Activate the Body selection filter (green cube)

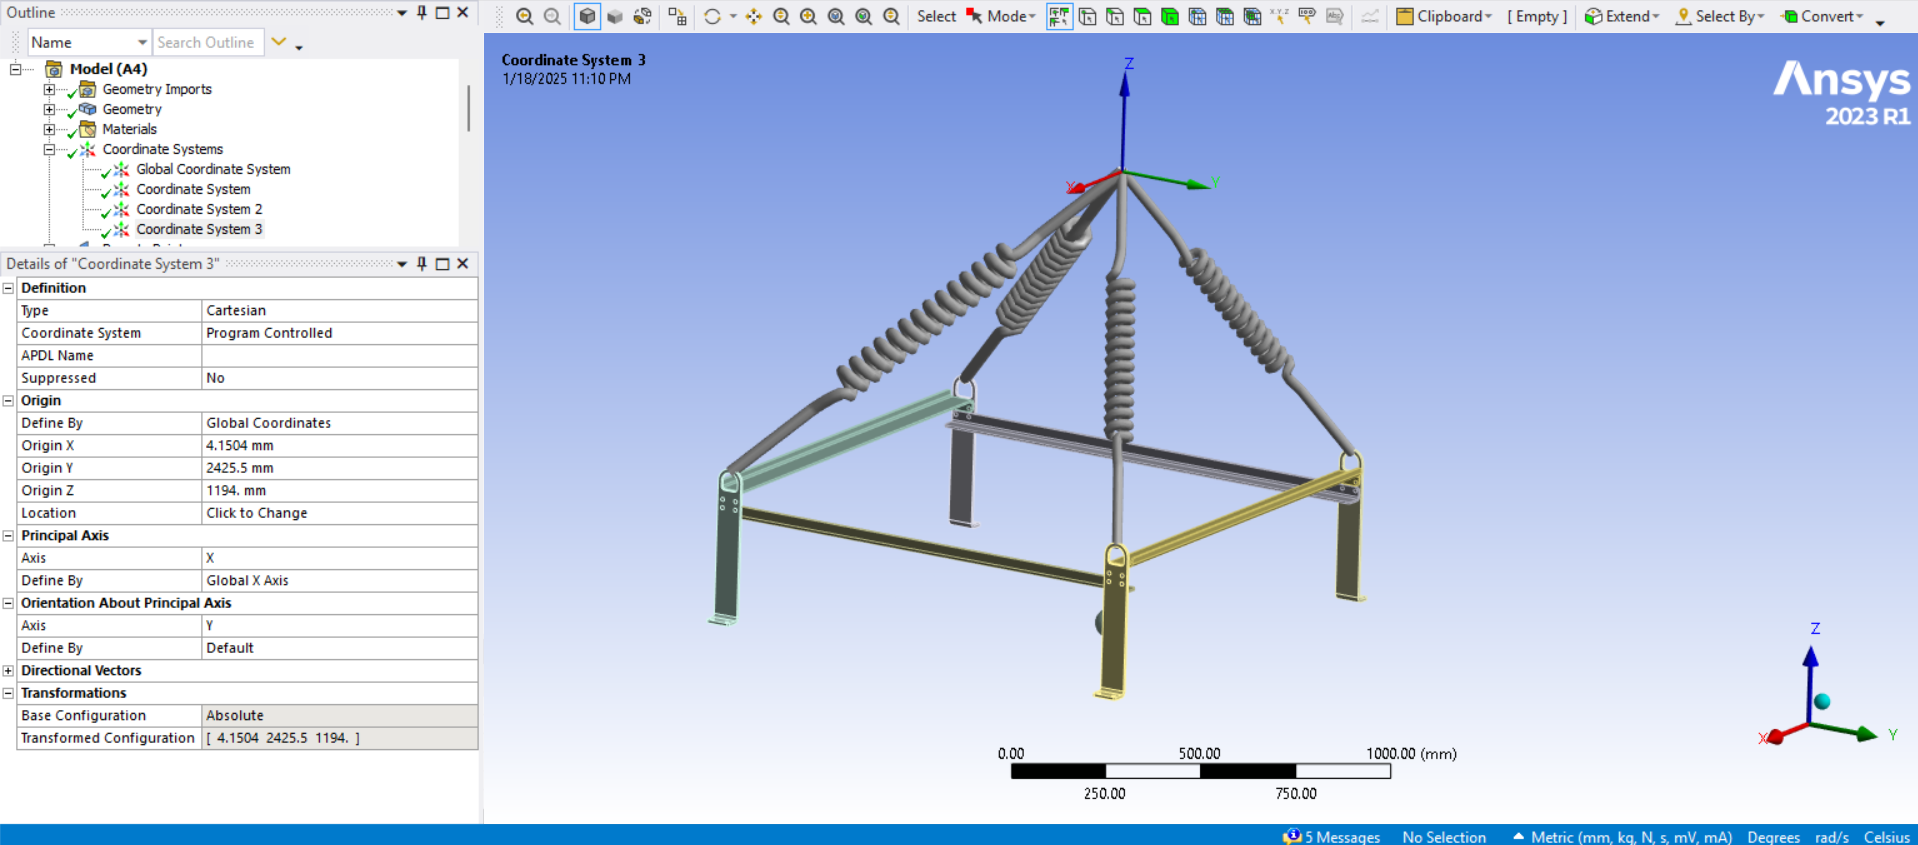[1169, 16]
